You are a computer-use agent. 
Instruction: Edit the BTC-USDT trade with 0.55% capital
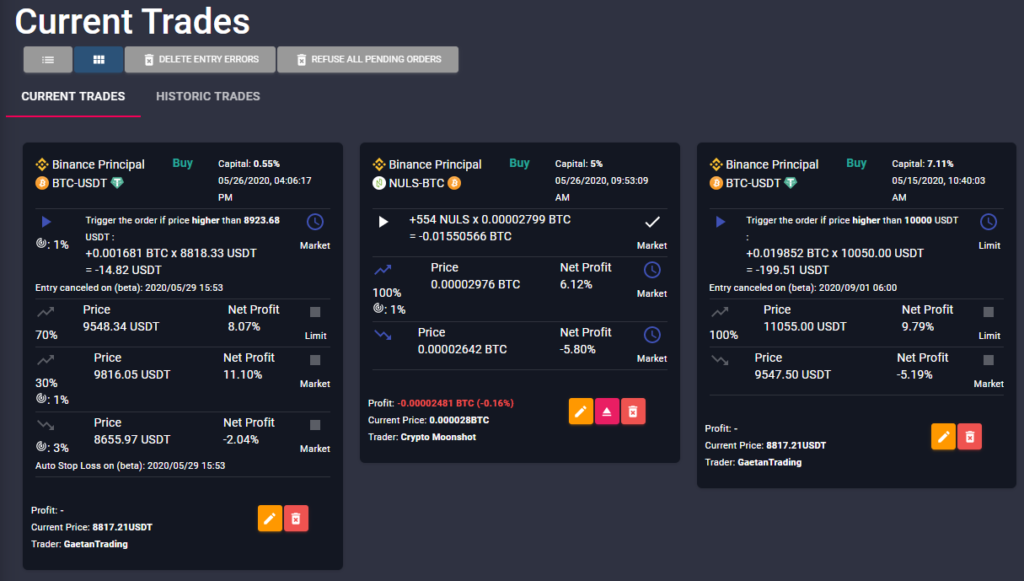269,518
